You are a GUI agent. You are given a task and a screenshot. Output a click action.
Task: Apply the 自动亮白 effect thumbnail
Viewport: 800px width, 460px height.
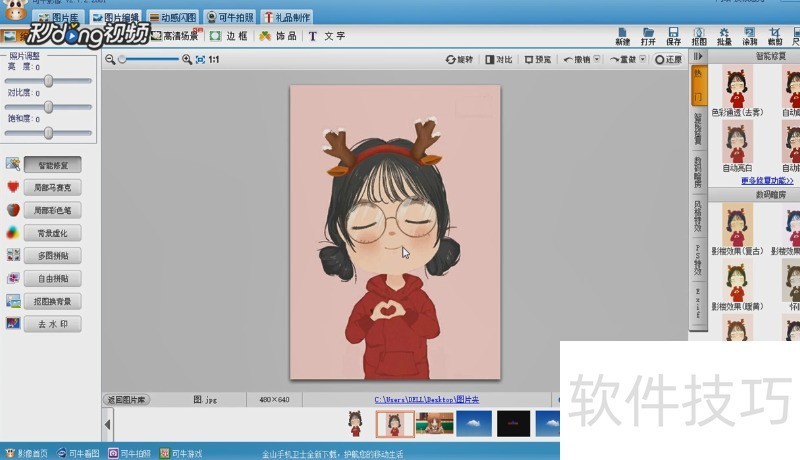737,142
